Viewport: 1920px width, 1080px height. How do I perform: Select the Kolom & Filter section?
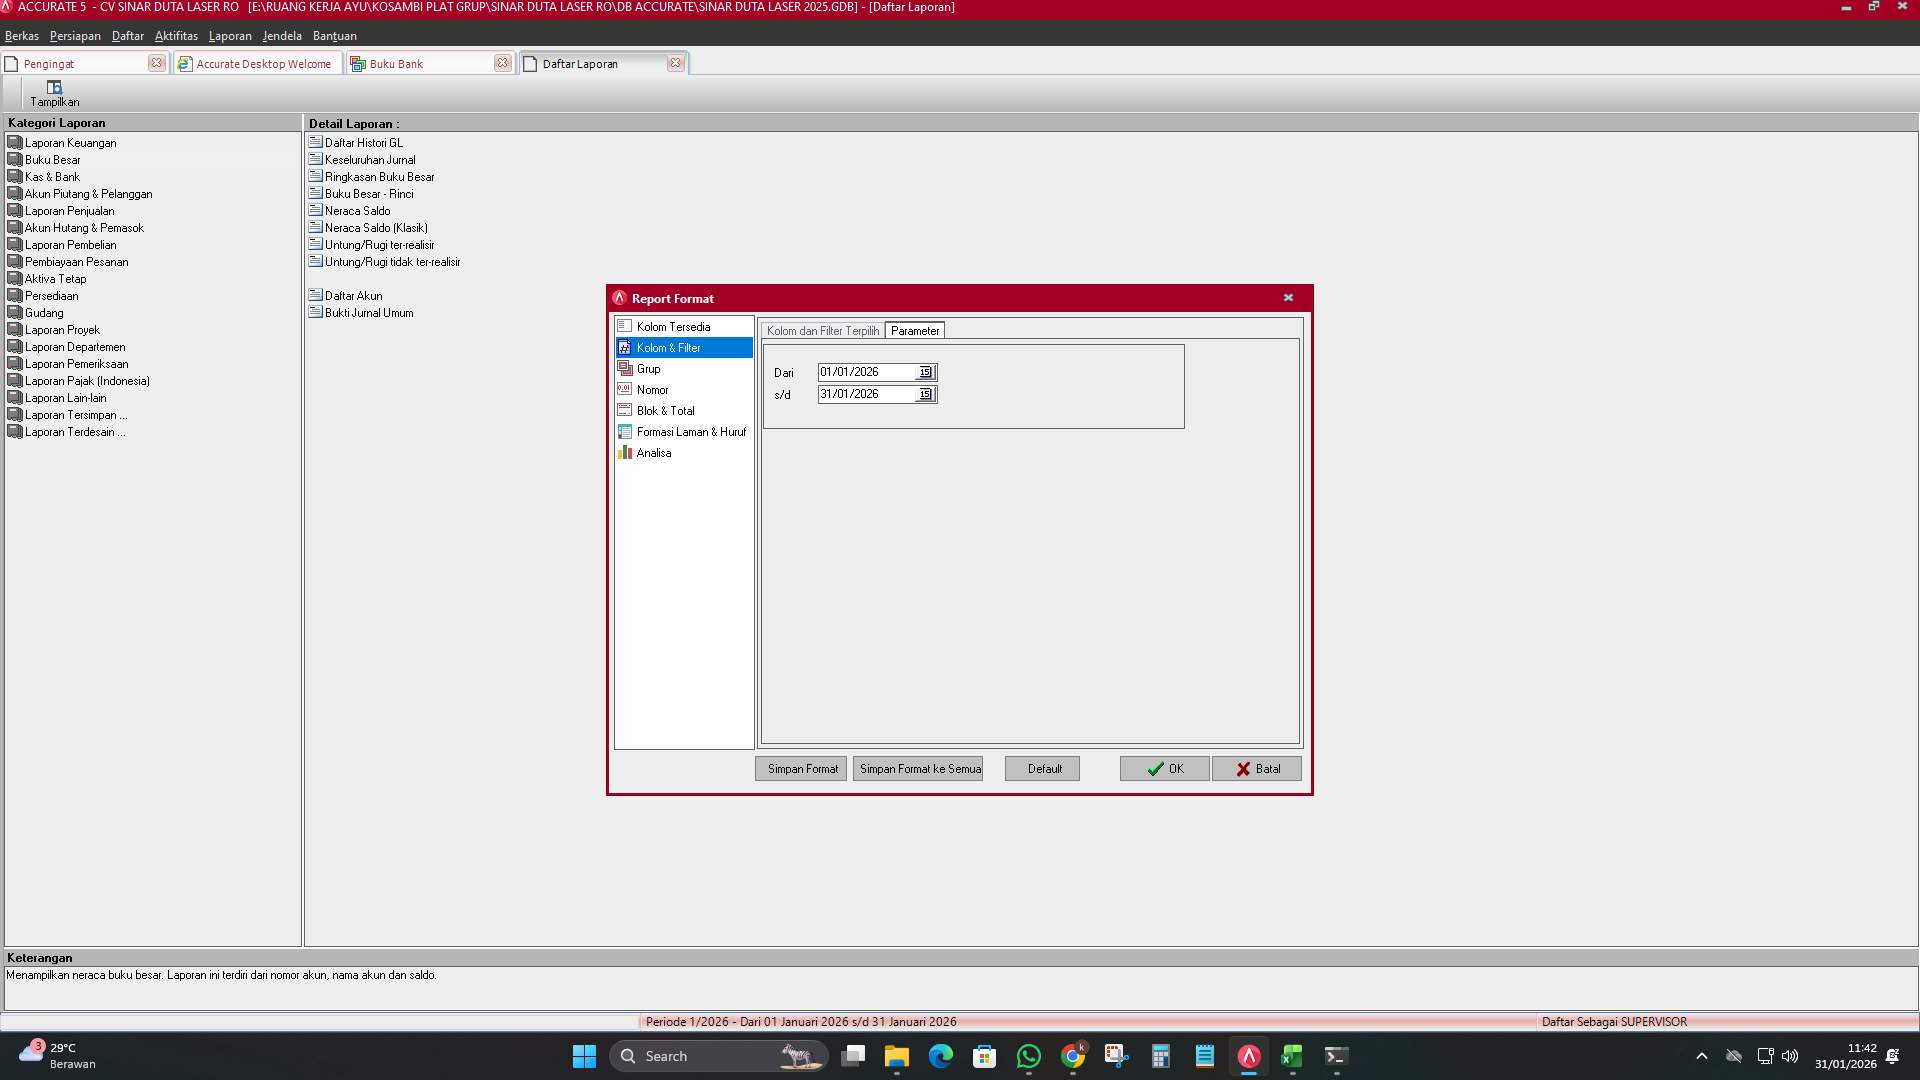tap(668, 347)
